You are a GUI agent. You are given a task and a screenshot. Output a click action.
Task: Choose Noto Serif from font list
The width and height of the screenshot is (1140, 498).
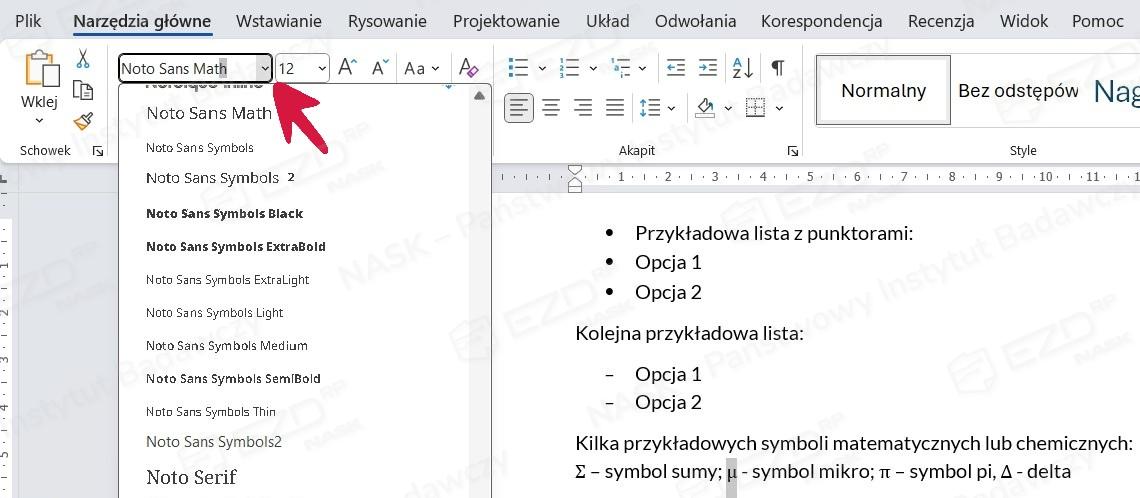pos(191,477)
